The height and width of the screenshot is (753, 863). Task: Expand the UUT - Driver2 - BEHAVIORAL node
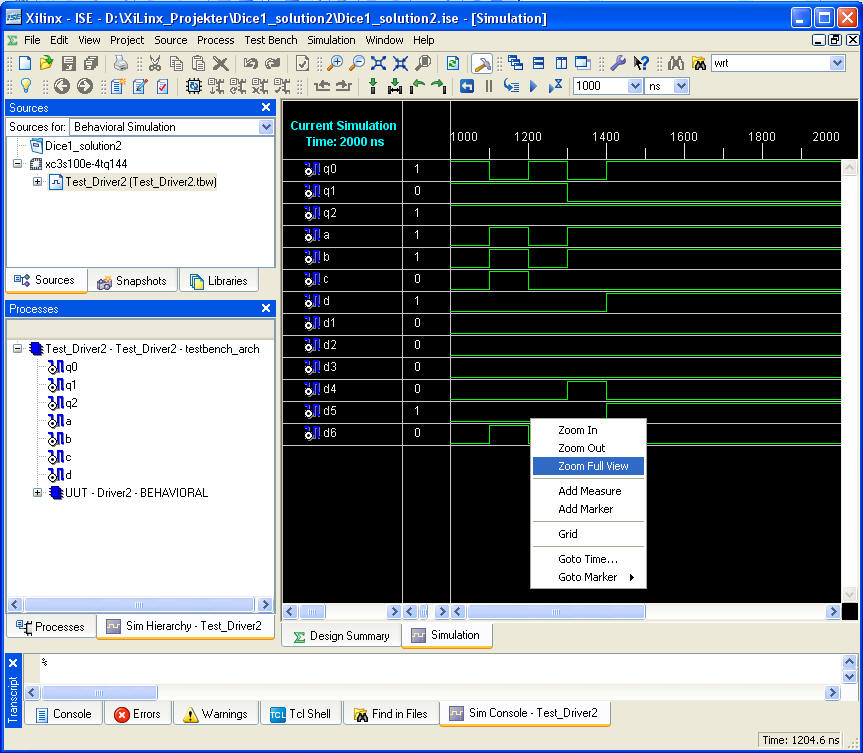[x=37, y=493]
